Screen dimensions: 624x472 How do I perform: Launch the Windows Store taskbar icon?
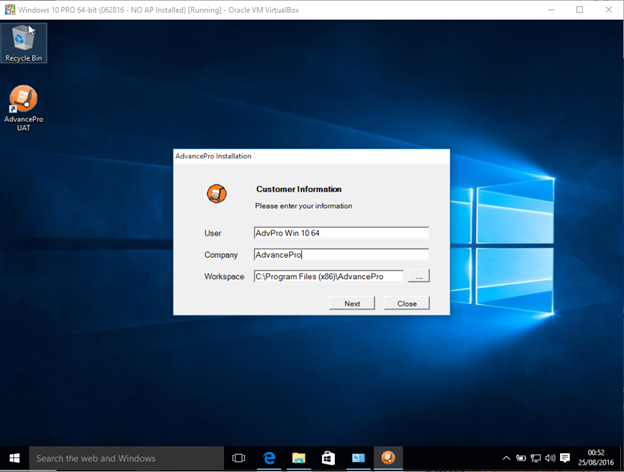tap(327, 458)
